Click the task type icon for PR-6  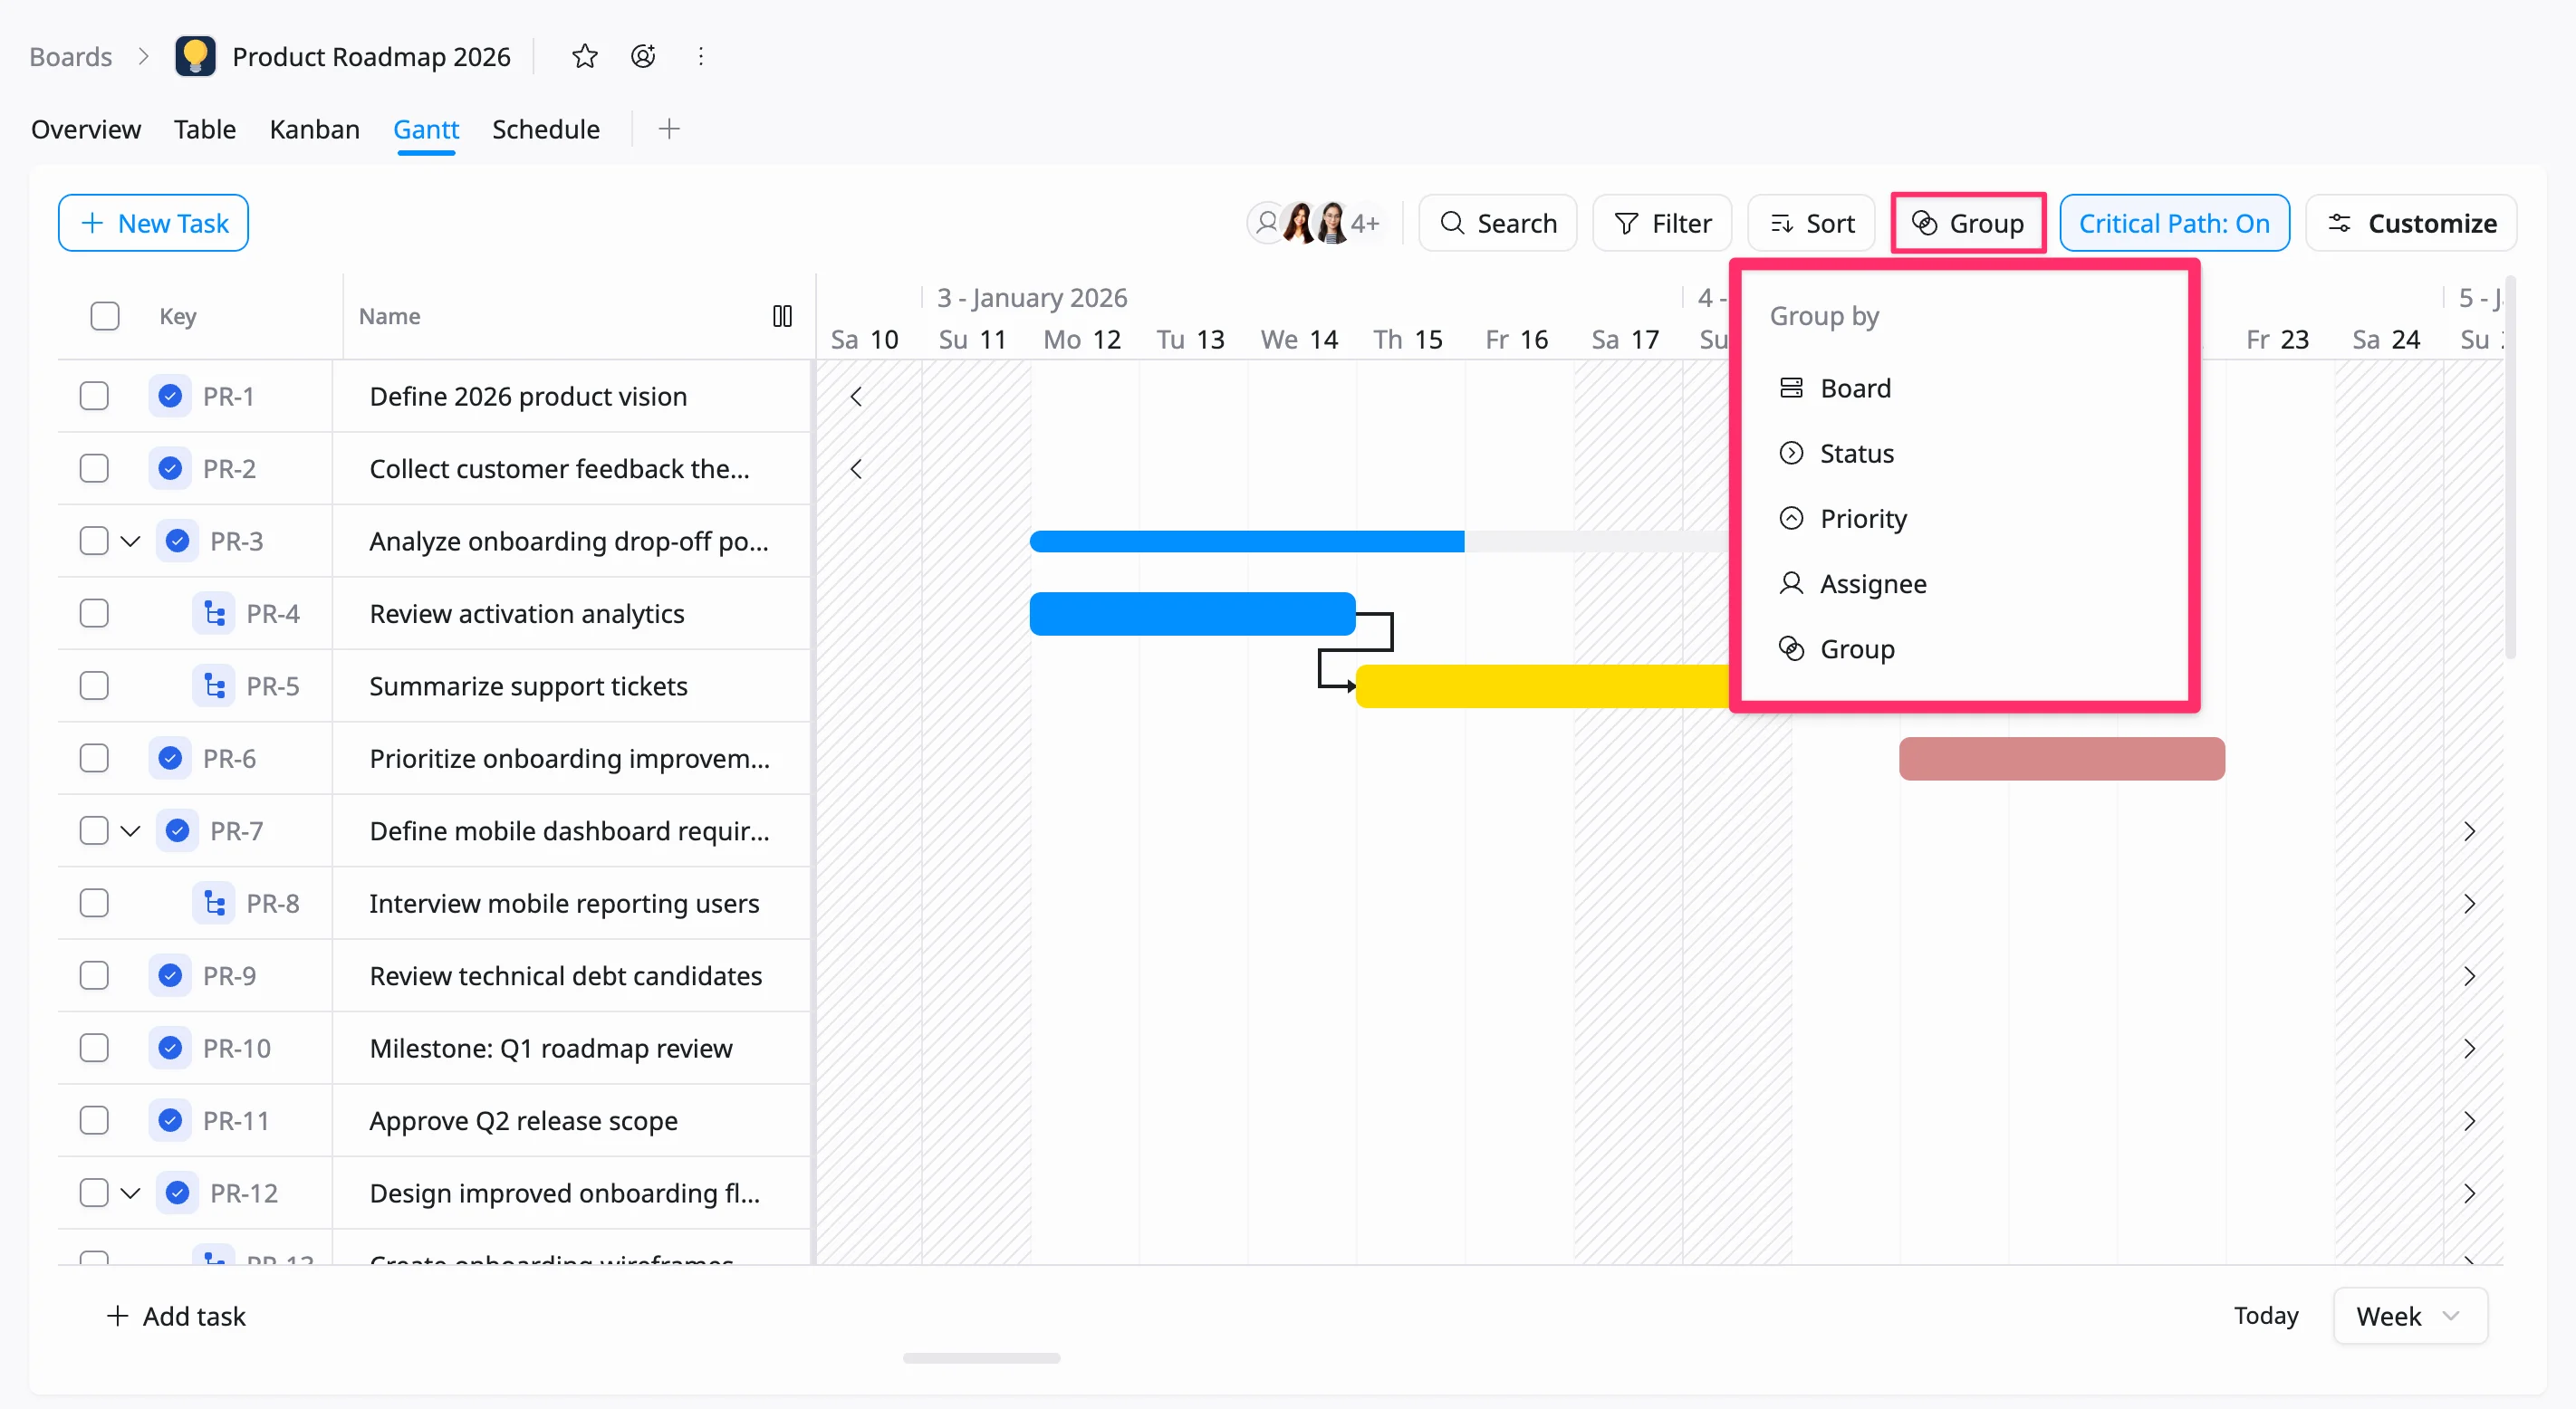click(x=170, y=758)
